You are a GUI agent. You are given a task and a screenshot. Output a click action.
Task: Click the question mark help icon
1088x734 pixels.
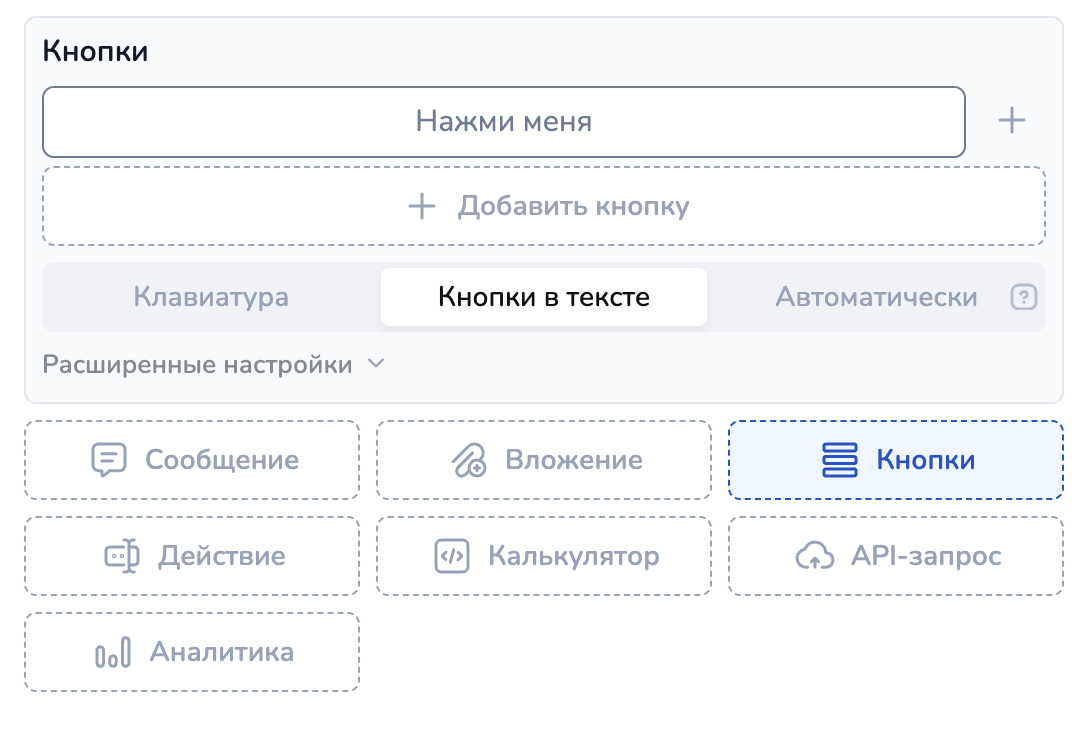coord(1023,297)
